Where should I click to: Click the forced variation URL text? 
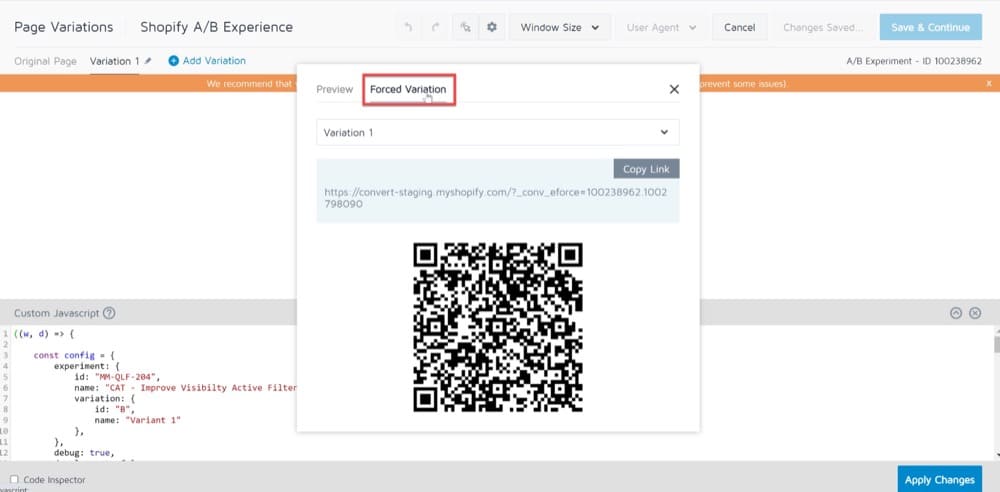(496, 198)
